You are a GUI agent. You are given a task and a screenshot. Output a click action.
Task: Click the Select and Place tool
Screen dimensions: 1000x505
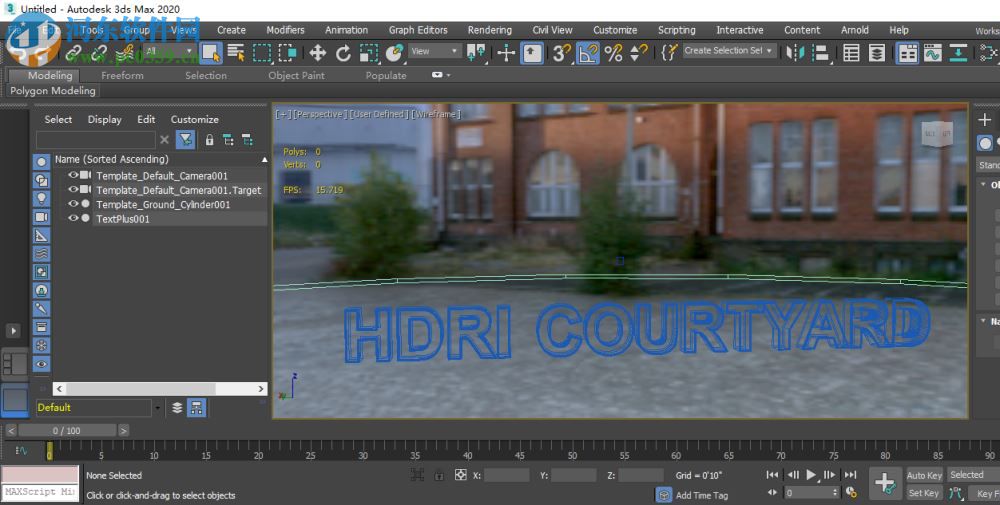(395, 53)
